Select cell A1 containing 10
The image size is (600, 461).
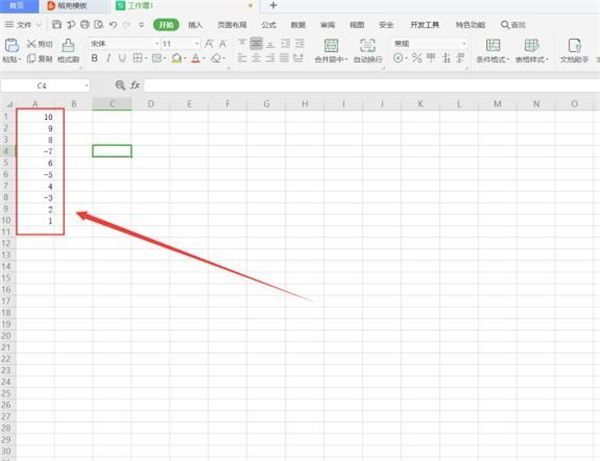point(36,117)
